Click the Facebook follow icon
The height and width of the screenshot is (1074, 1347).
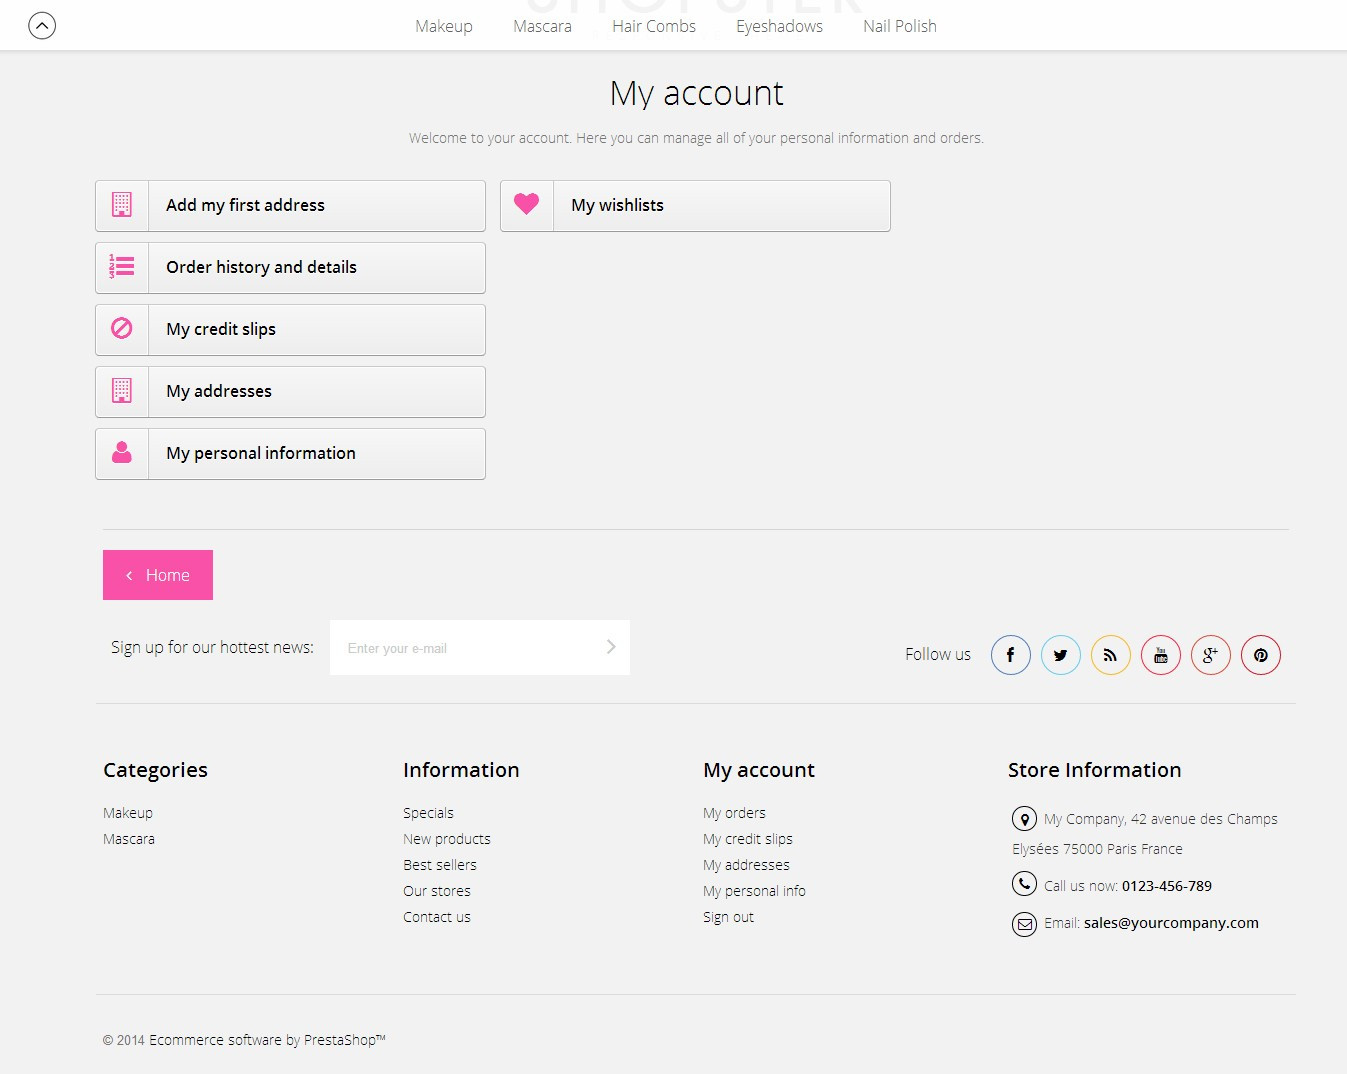1010,655
